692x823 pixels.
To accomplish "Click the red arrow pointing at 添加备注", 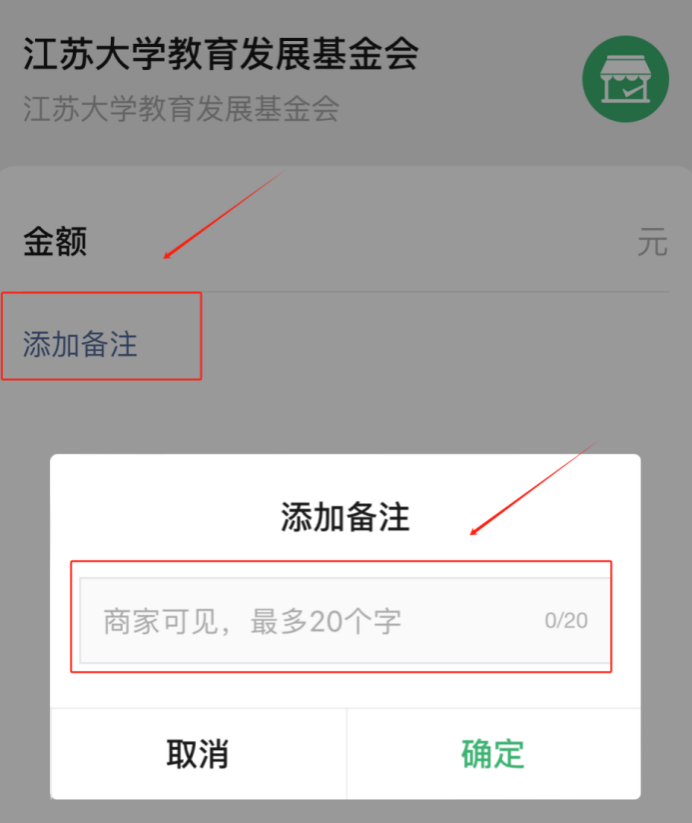I will (224, 214).
